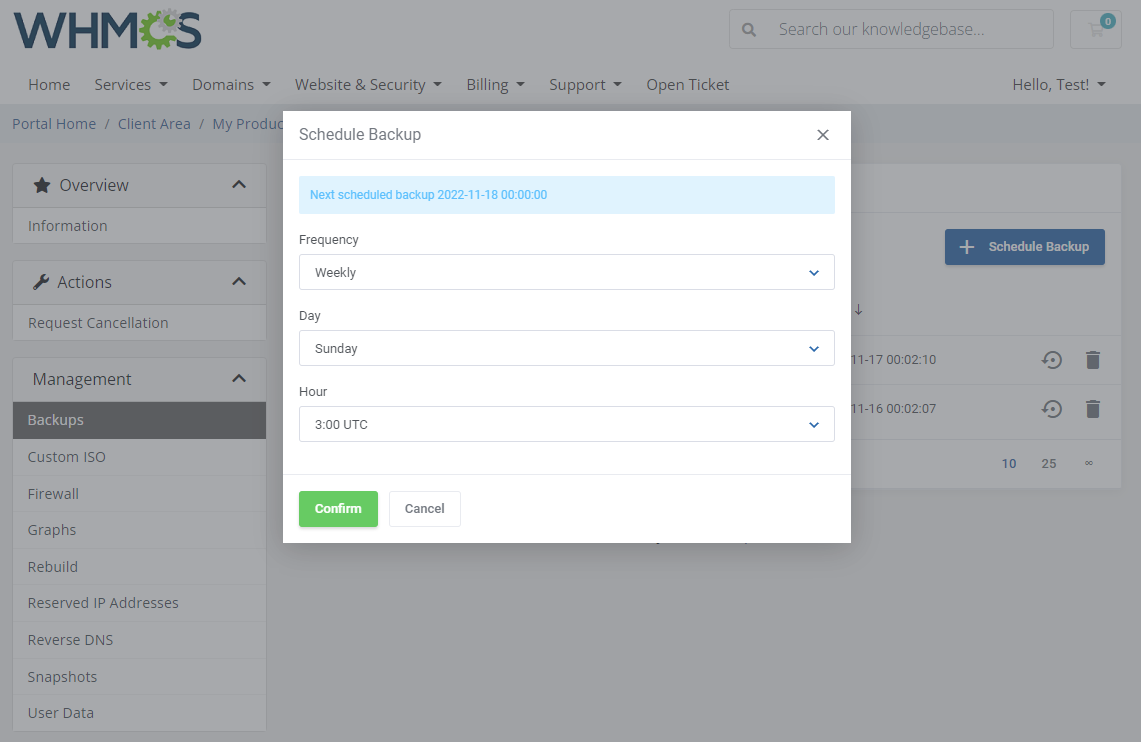1141x742 pixels.
Task: Confirm the backup schedule
Action: (338, 509)
